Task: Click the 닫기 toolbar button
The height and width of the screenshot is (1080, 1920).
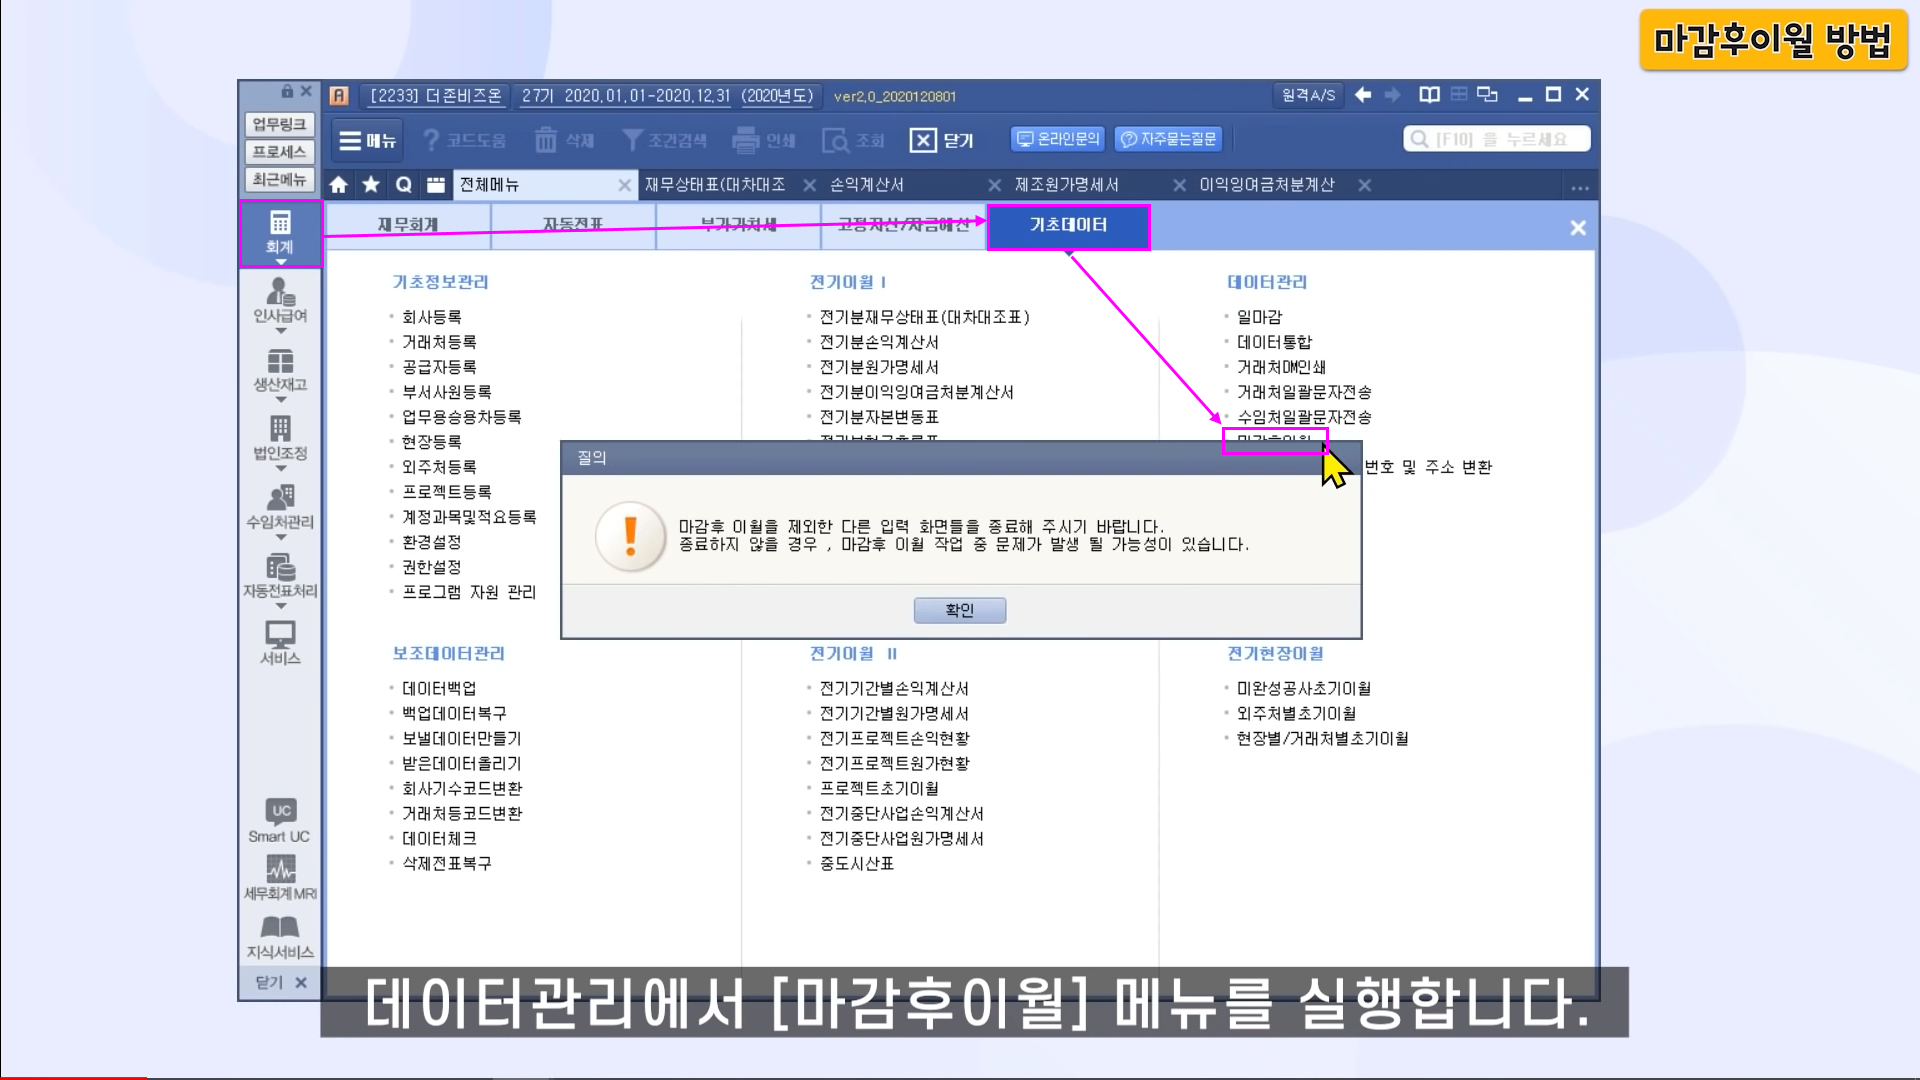Action: point(941,140)
